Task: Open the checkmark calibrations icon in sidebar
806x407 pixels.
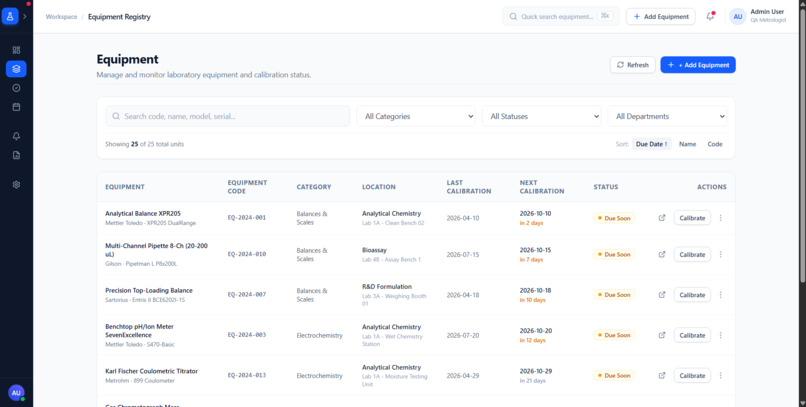Action: pyautogui.click(x=16, y=88)
